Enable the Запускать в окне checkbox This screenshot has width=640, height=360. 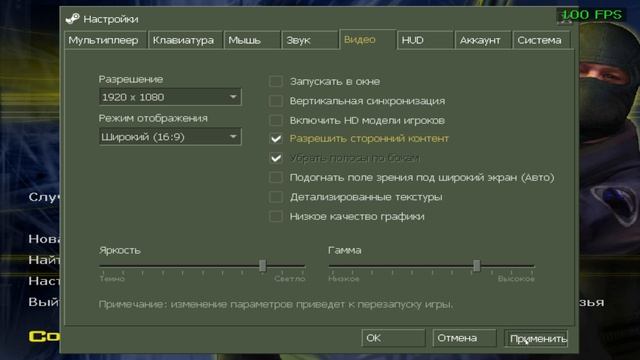[x=276, y=81]
